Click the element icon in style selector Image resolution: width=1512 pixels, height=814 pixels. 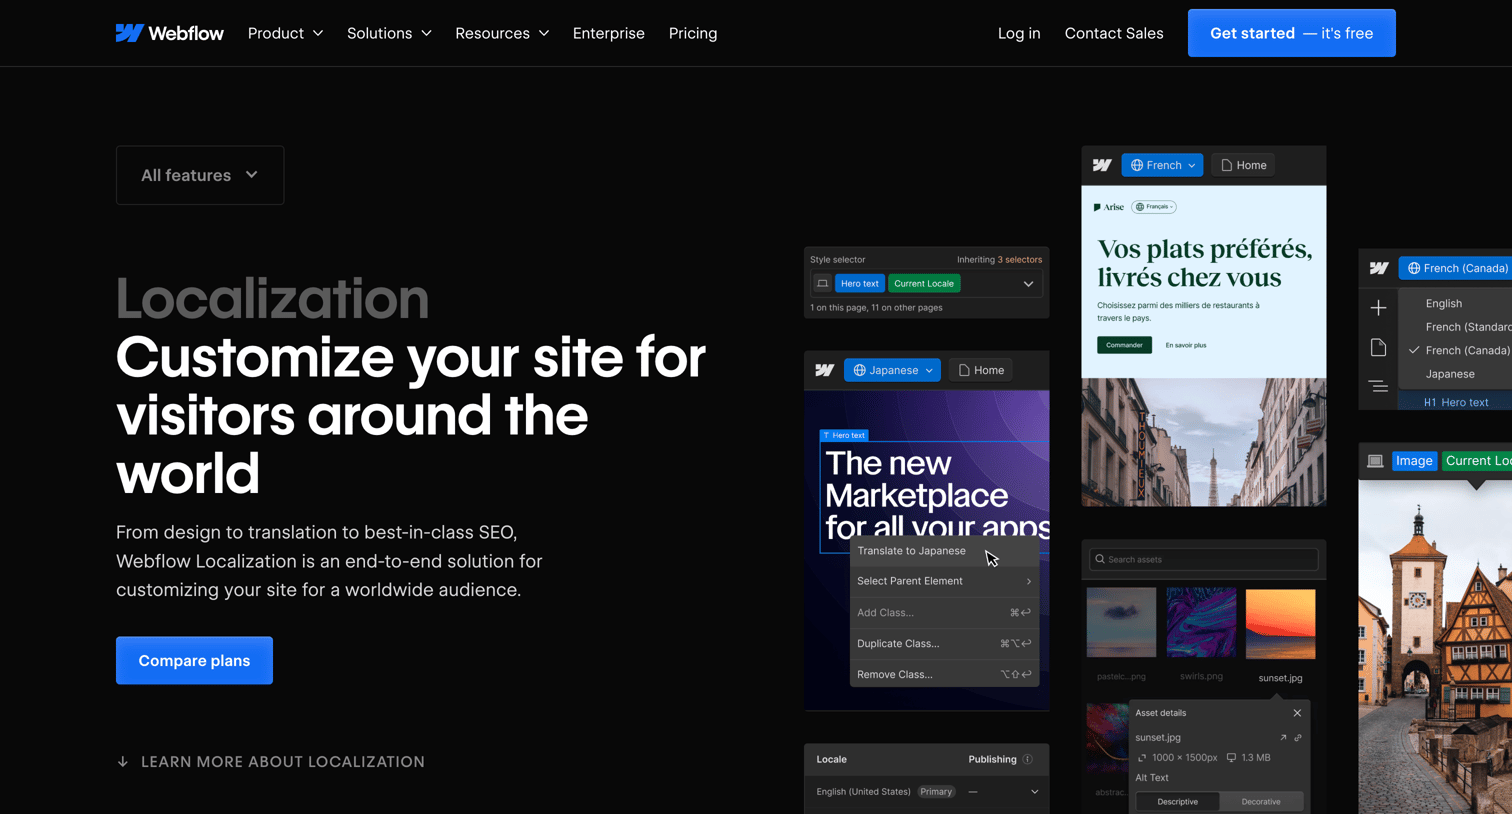(822, 283)
